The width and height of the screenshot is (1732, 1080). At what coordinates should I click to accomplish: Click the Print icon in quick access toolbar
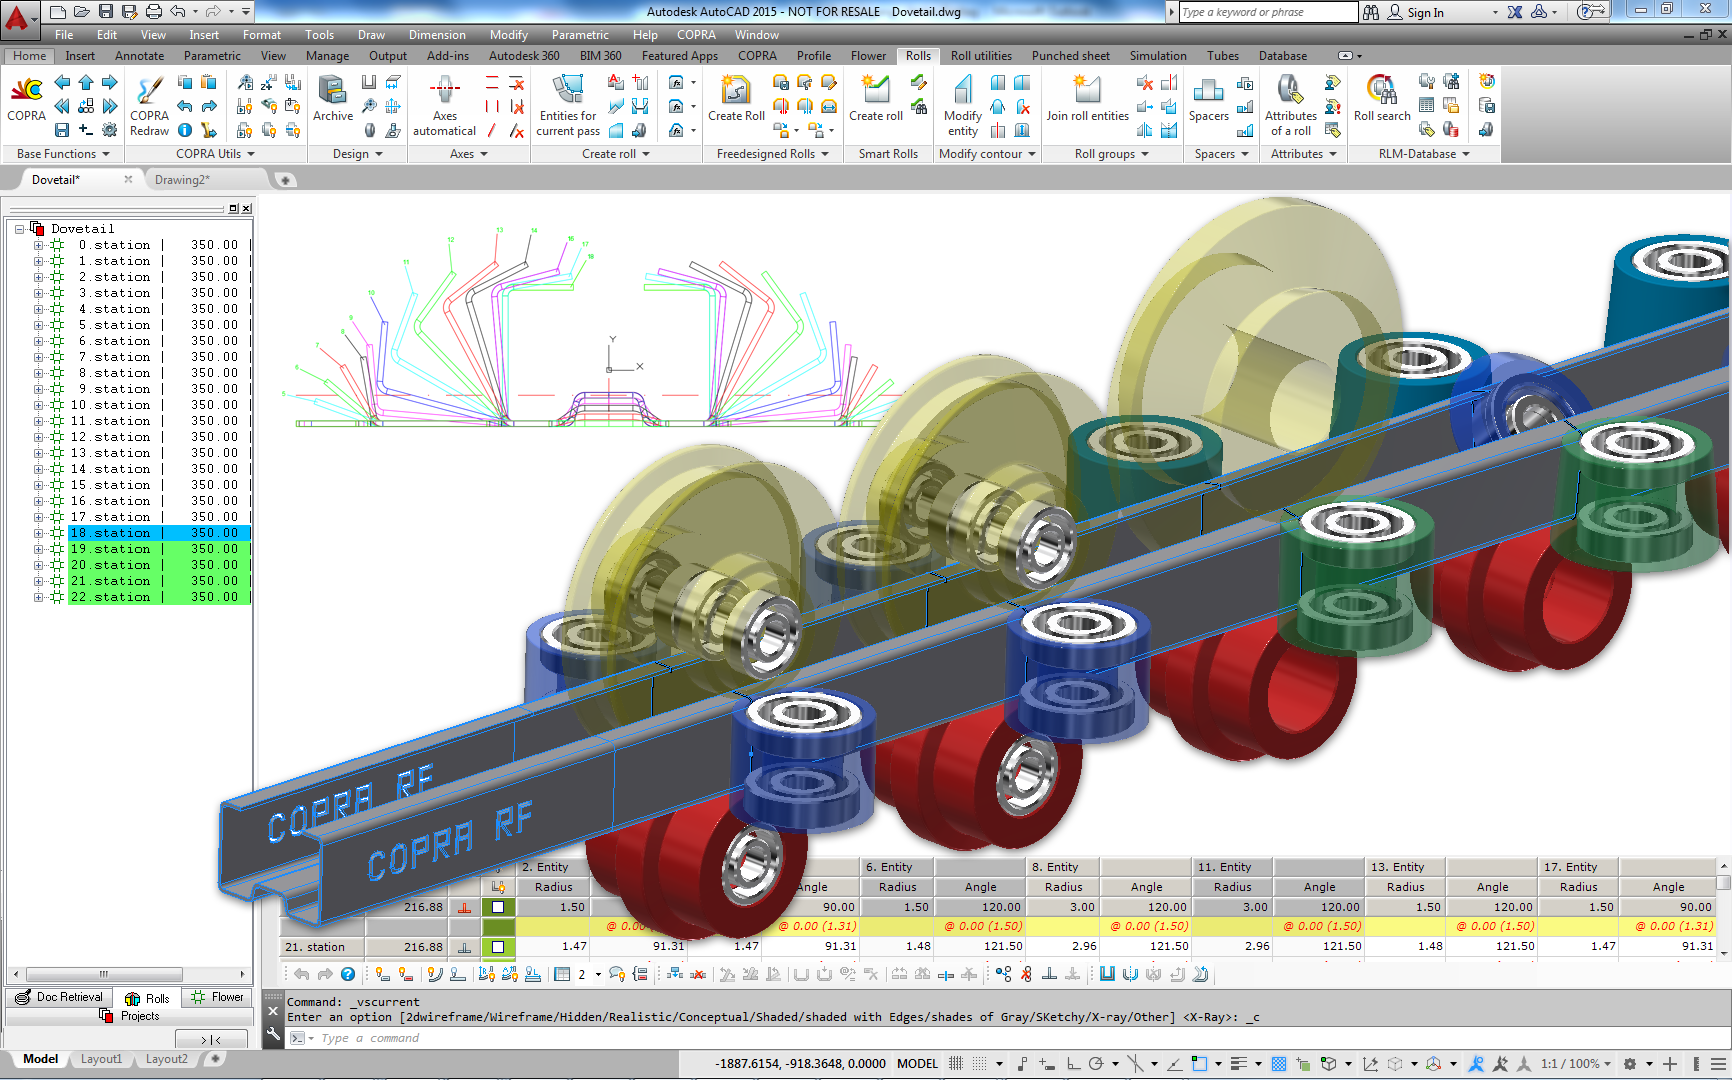(153, 12)
